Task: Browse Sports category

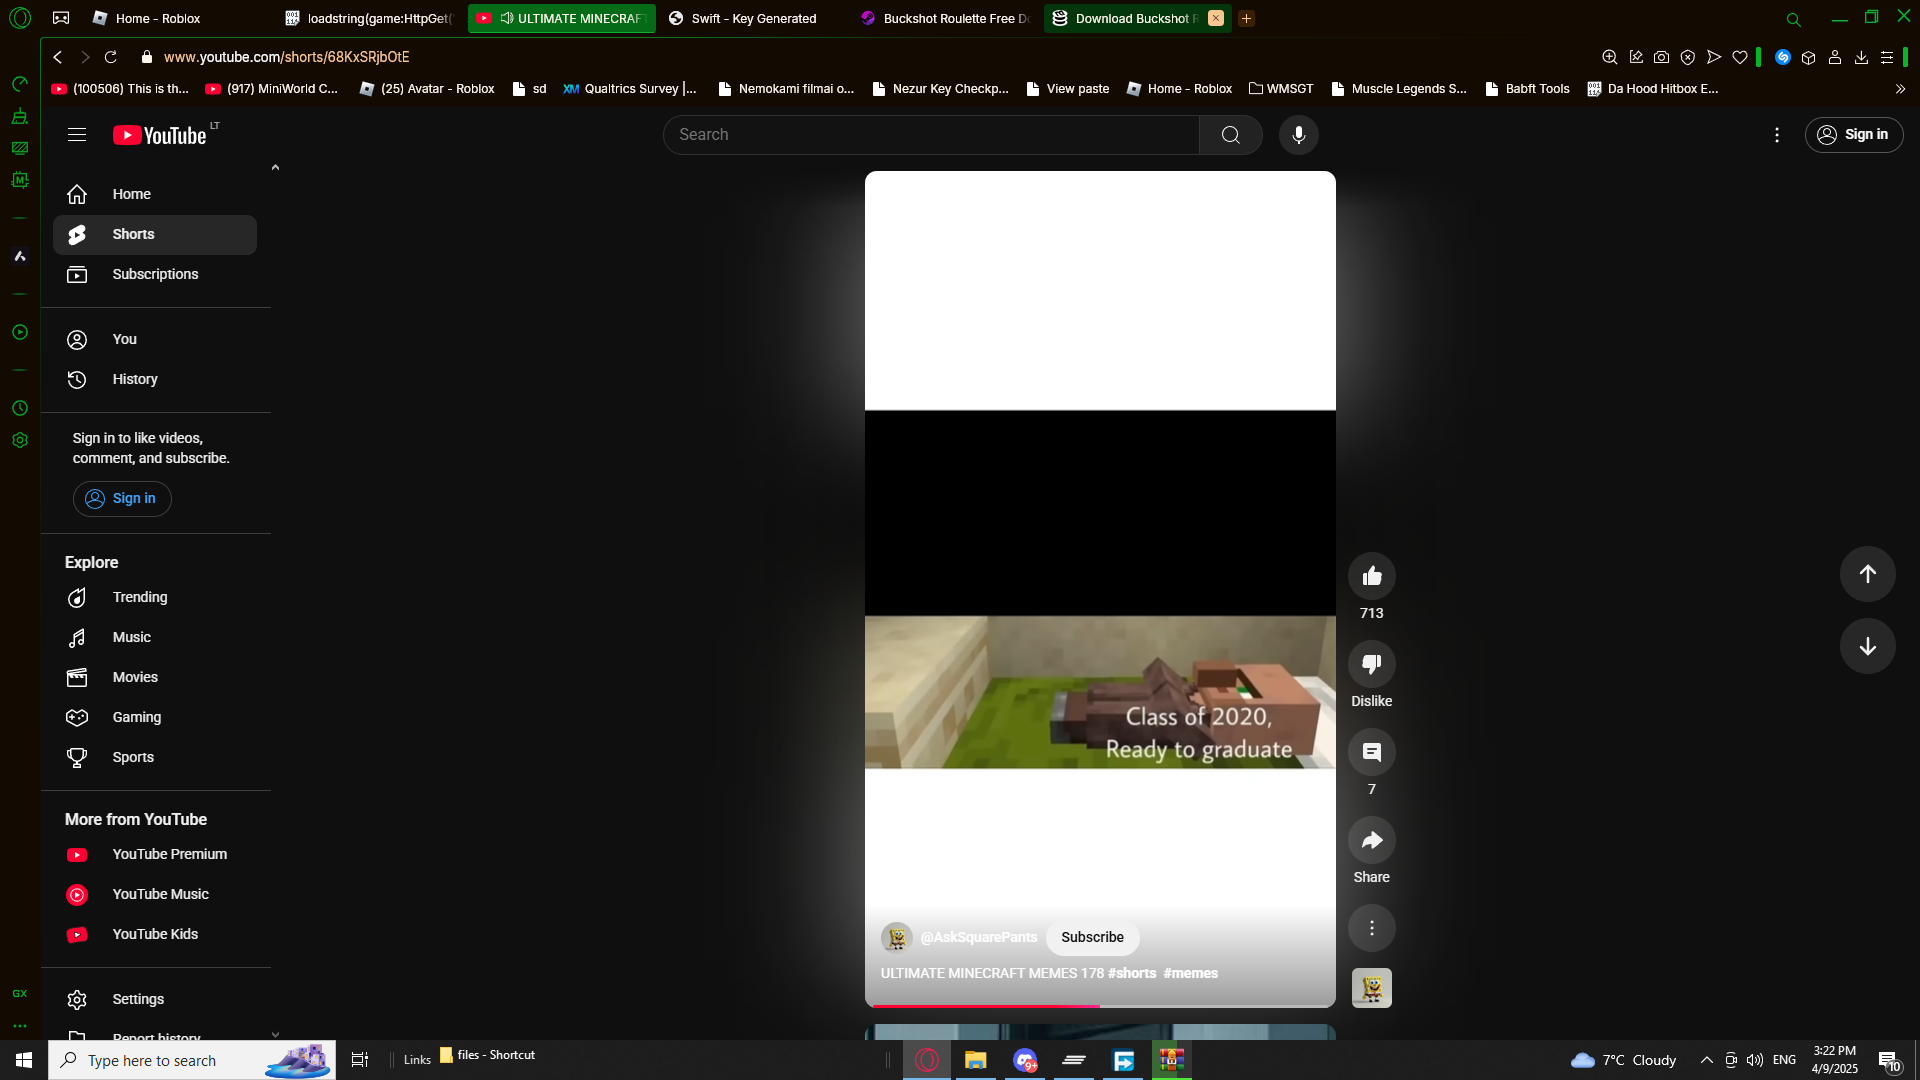Action: (x=155, y=757)
